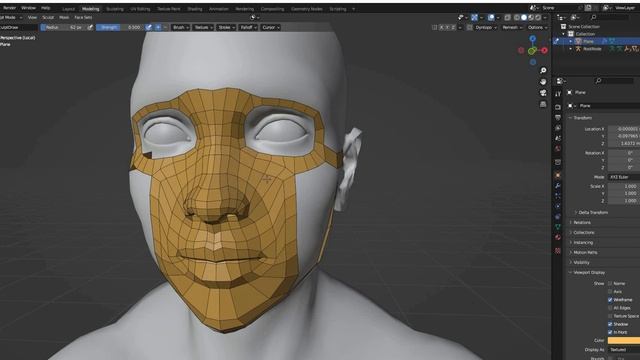Open the World properties tab
Screen dimensions: 640x360
[x=558, y=149]
